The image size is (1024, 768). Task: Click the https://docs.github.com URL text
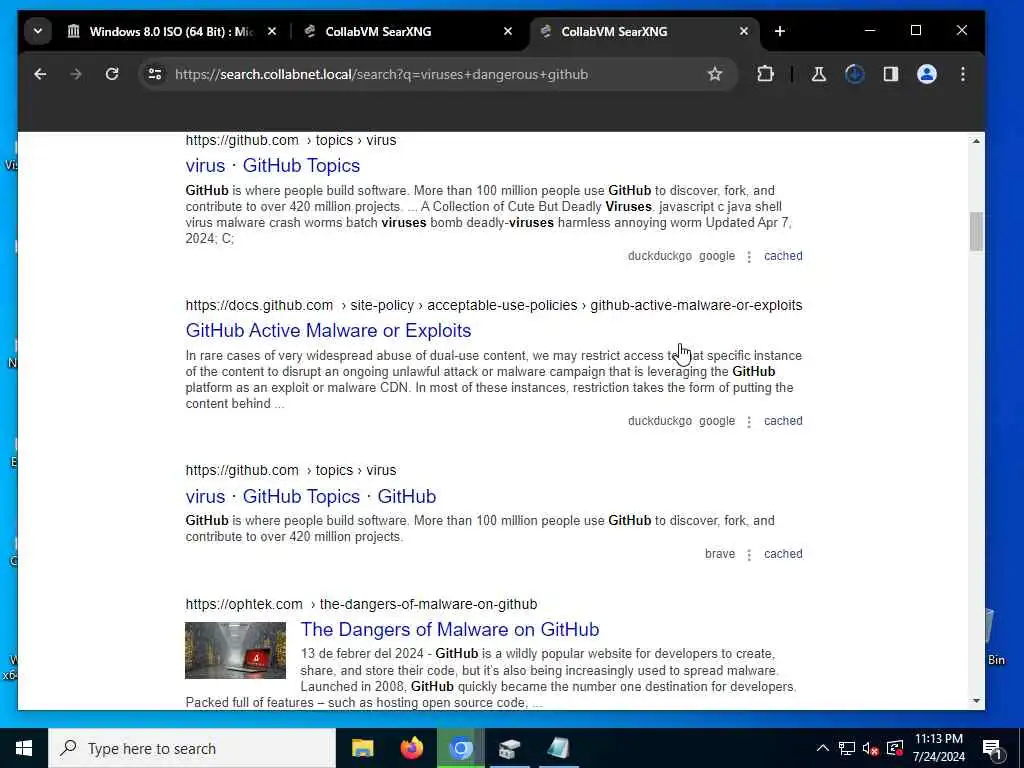tap(259, 306)
